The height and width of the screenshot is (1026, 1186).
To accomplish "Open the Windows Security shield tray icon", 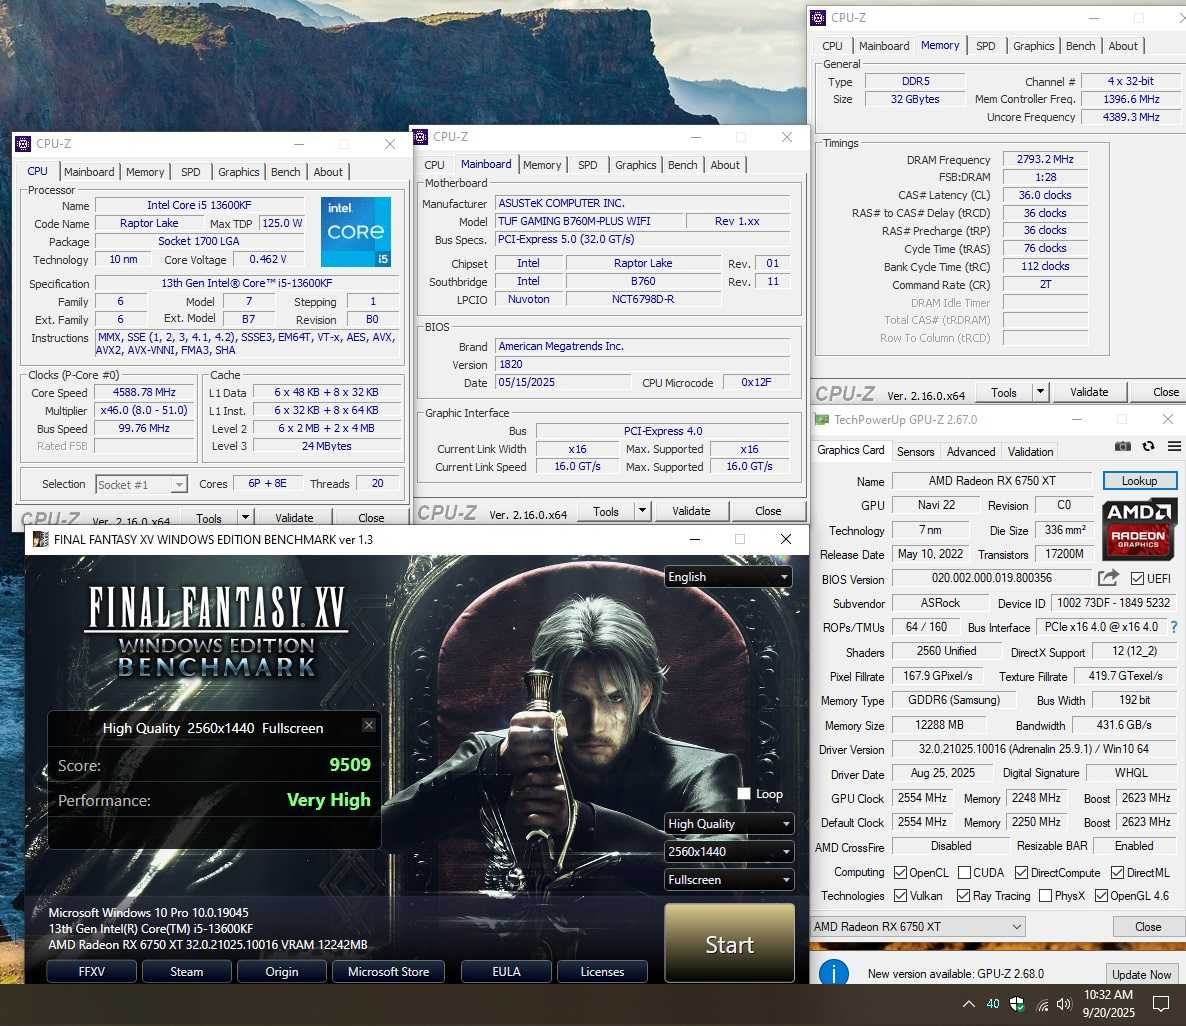I will pyautogui.click(x=1017, y=1004).
